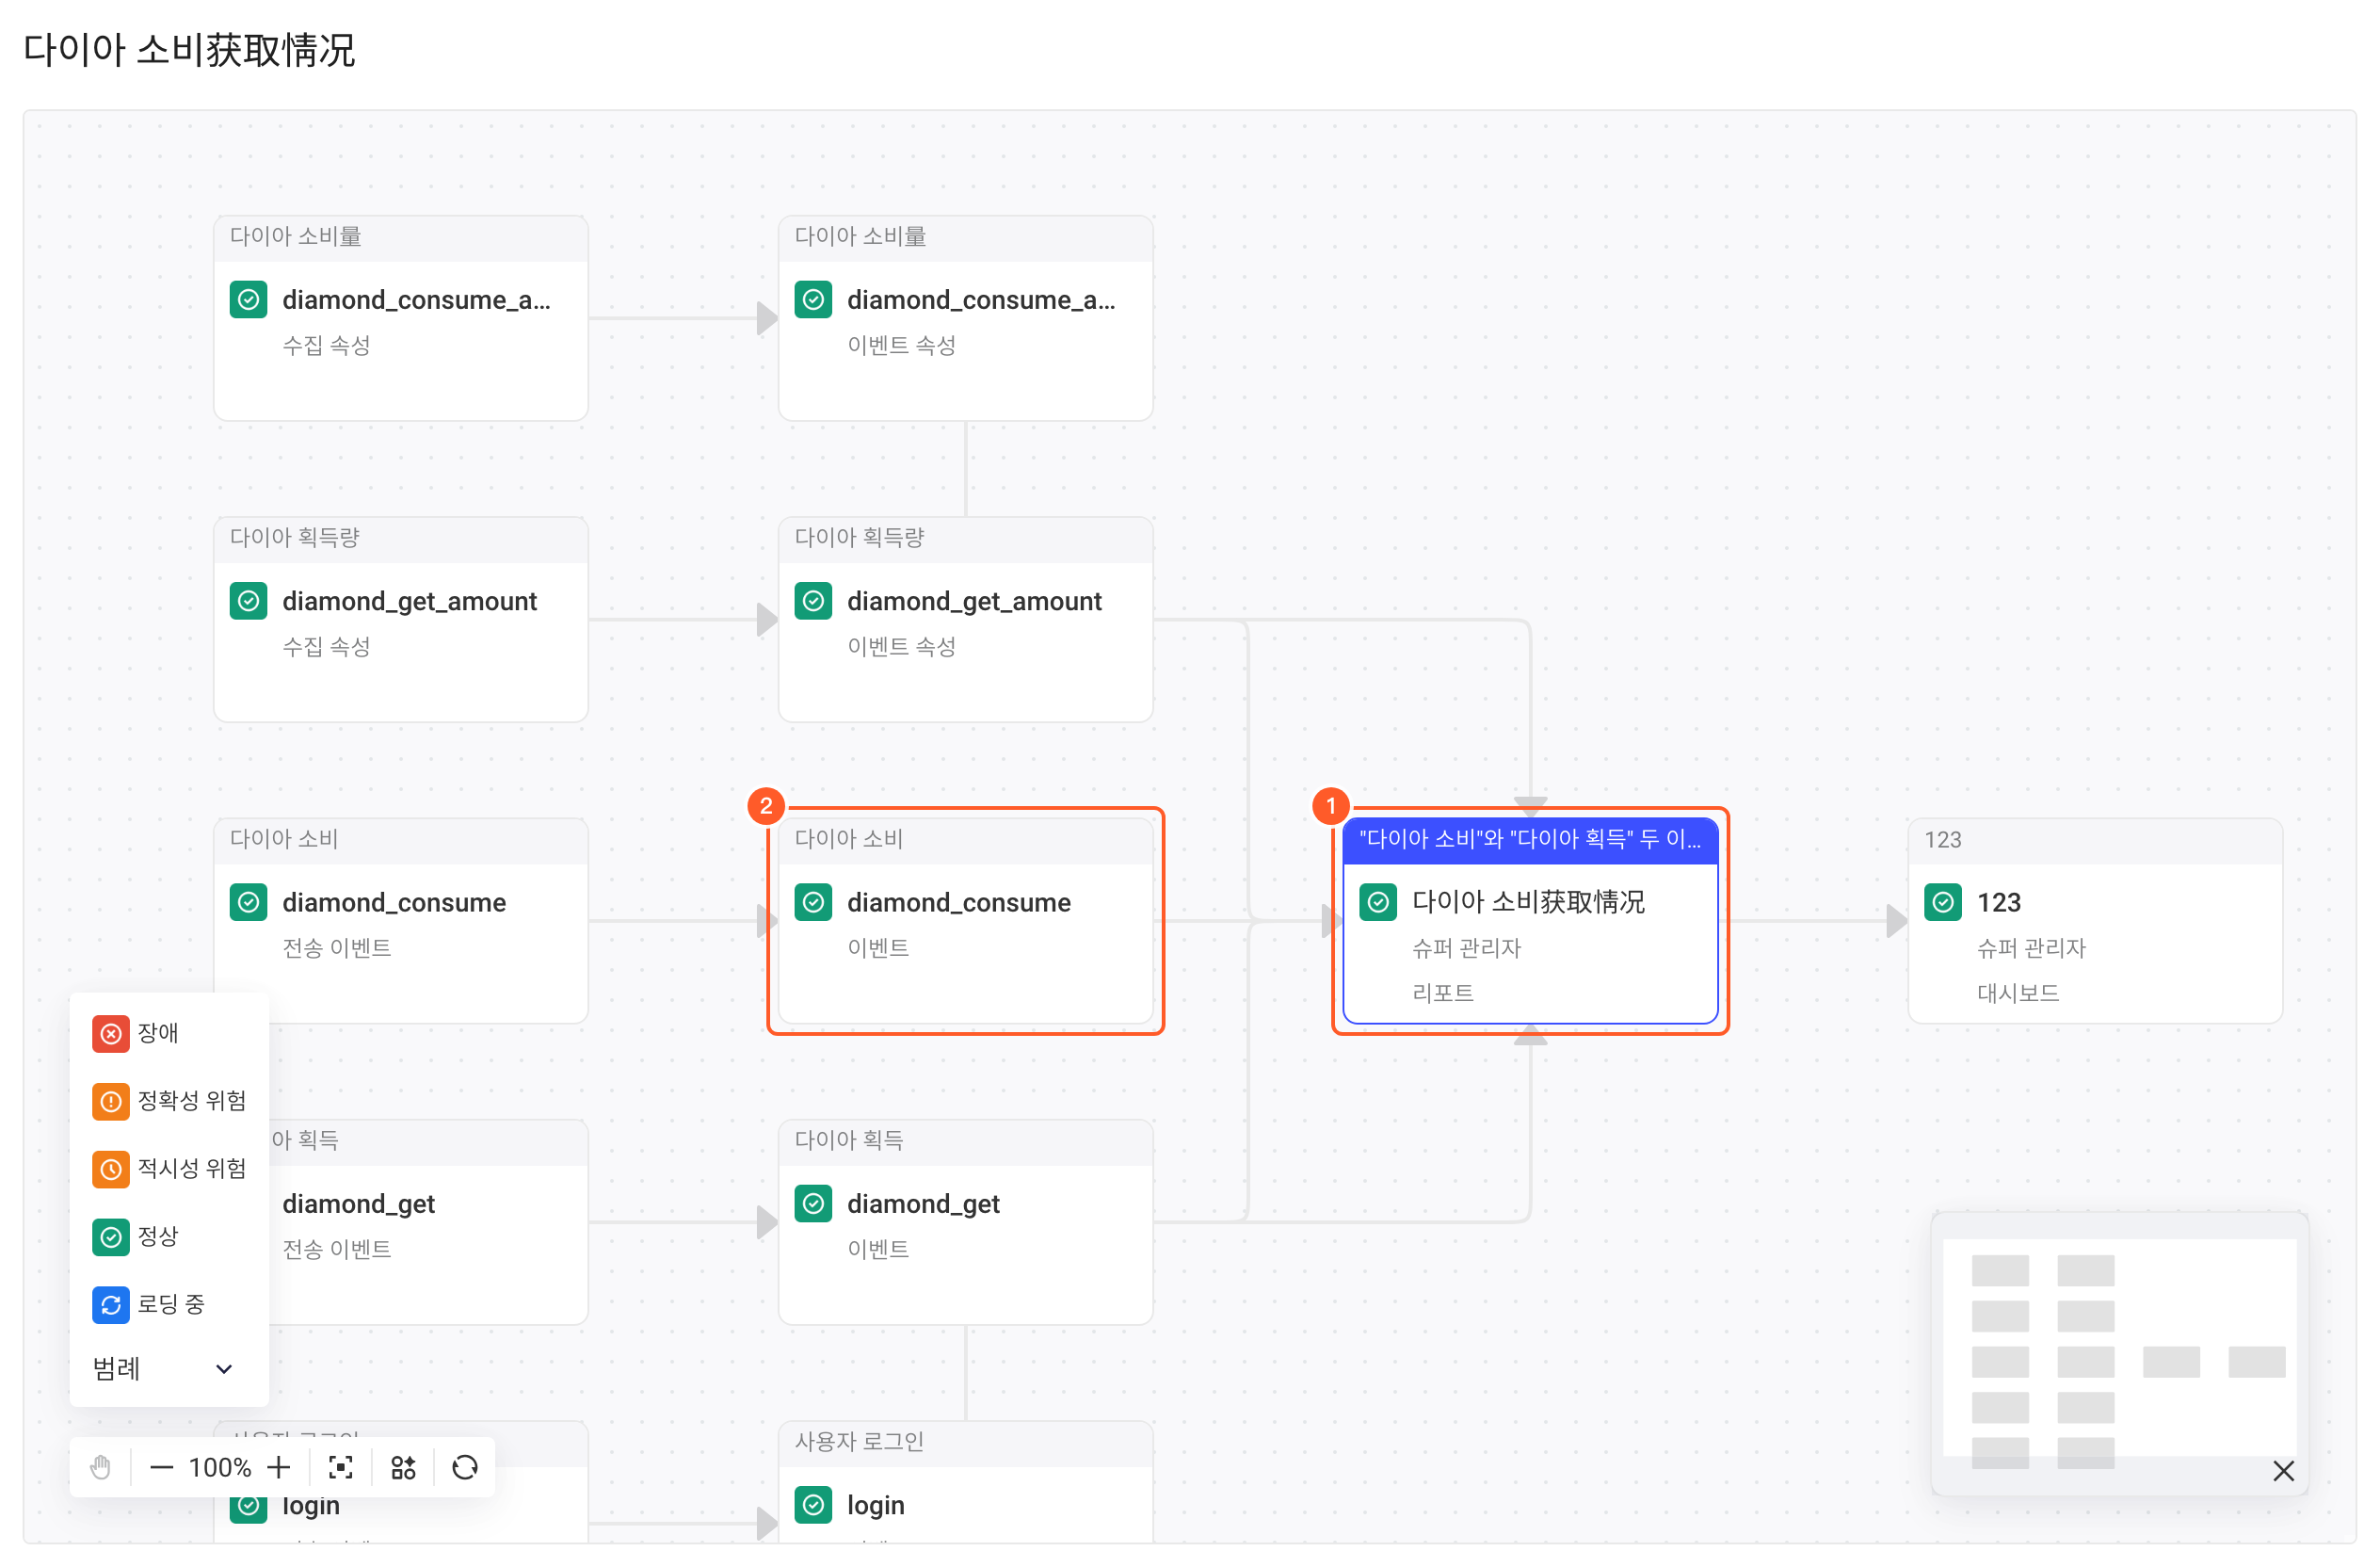Click status icon on 이벤트 login node
Image resolution: width=2380 pixels, height=1567 pixels.
(x=813, y=1504)
